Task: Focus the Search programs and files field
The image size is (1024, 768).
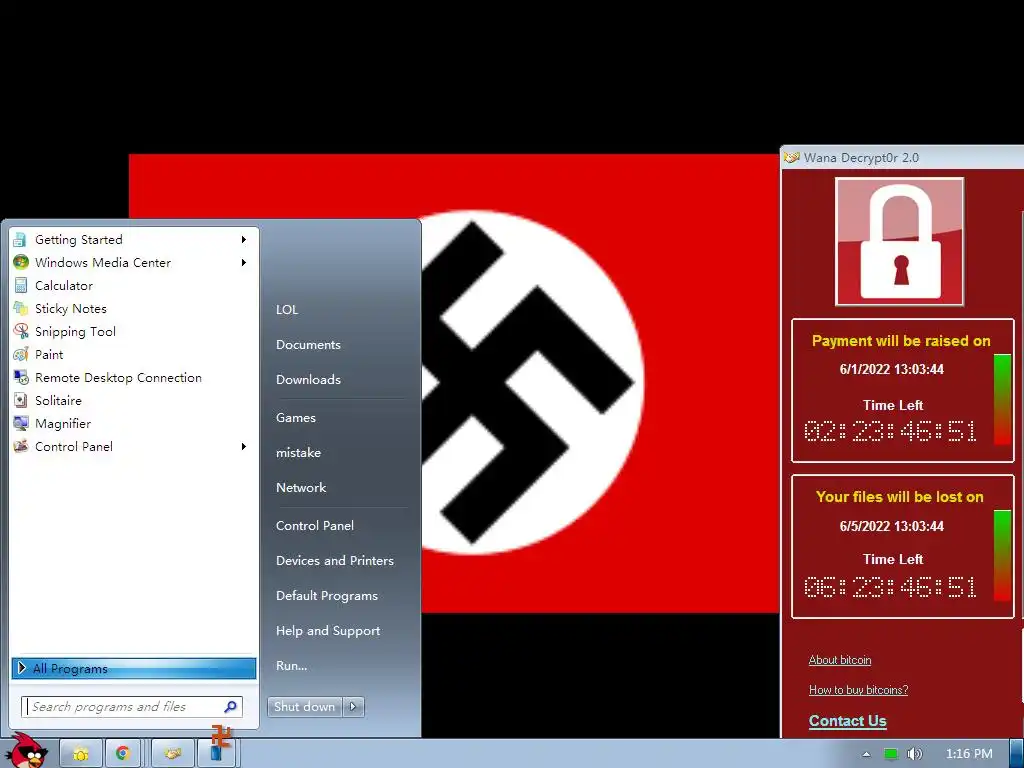Action: [x=132, y=707]
